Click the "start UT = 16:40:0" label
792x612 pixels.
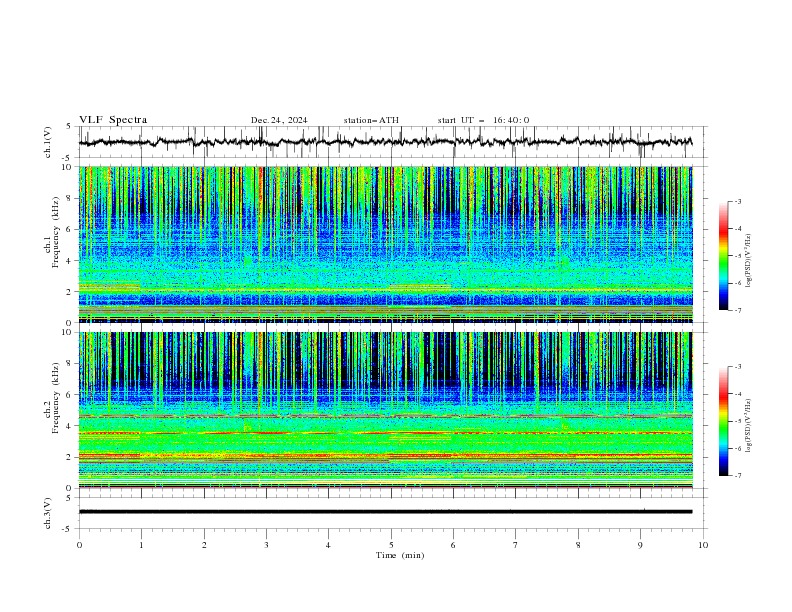(483, 120)
